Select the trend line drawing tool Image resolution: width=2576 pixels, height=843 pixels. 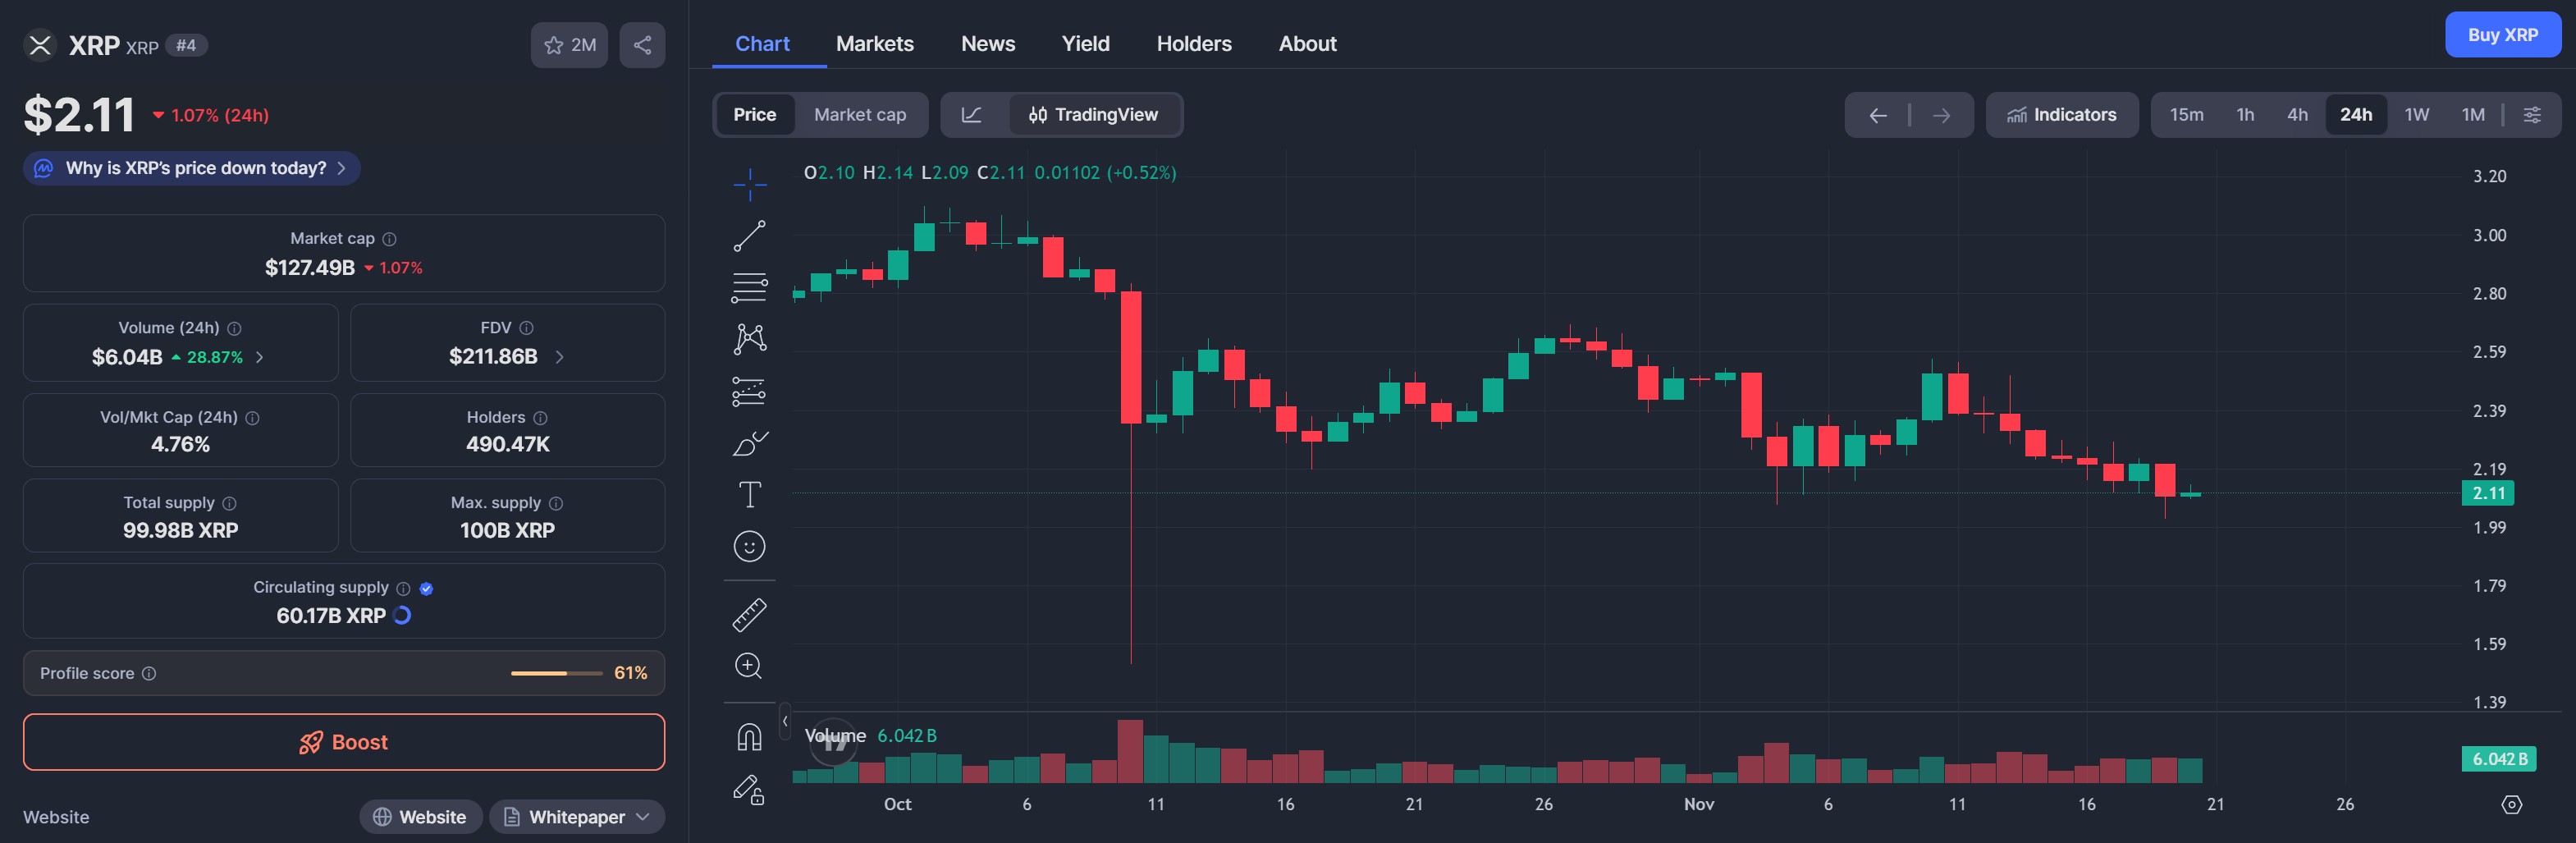(749, 236)
